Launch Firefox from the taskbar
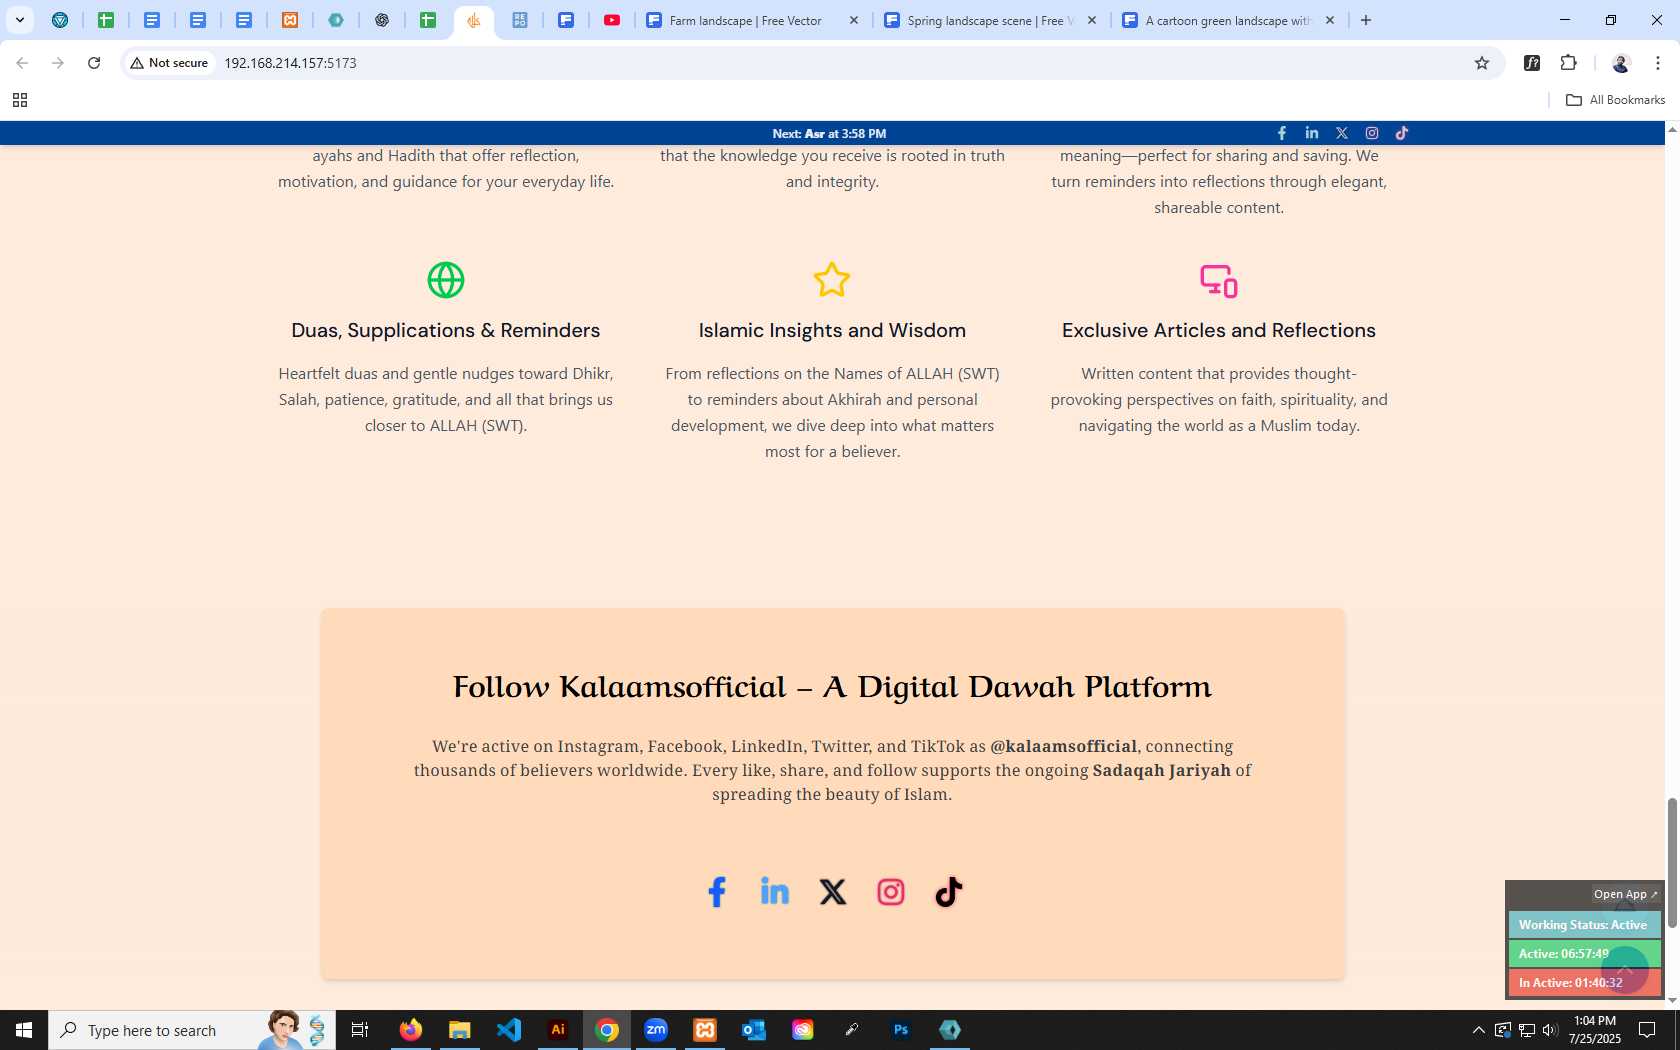 tap(410, 1030)
